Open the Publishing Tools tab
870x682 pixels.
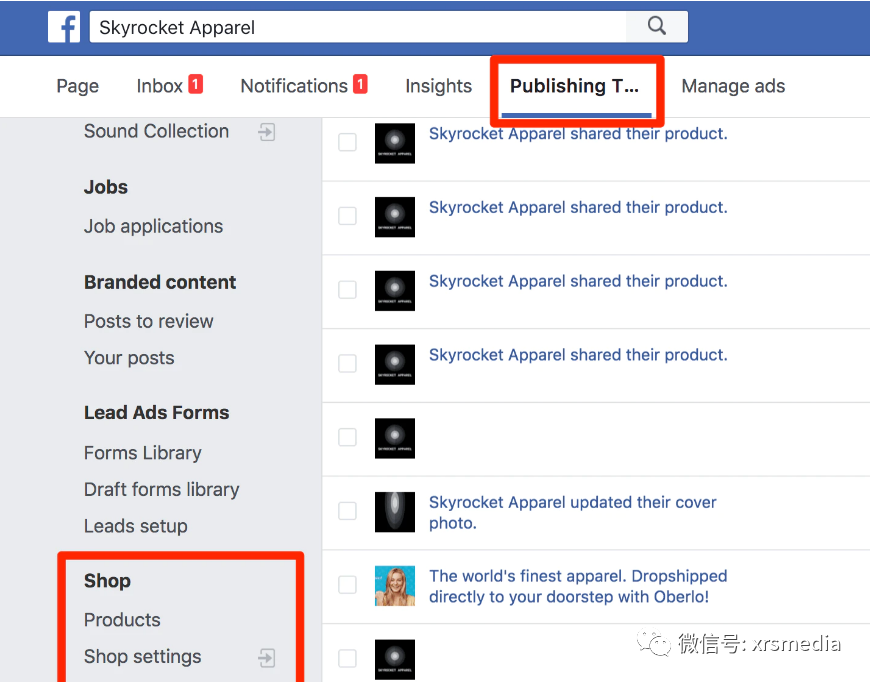(x=574, y=86)
